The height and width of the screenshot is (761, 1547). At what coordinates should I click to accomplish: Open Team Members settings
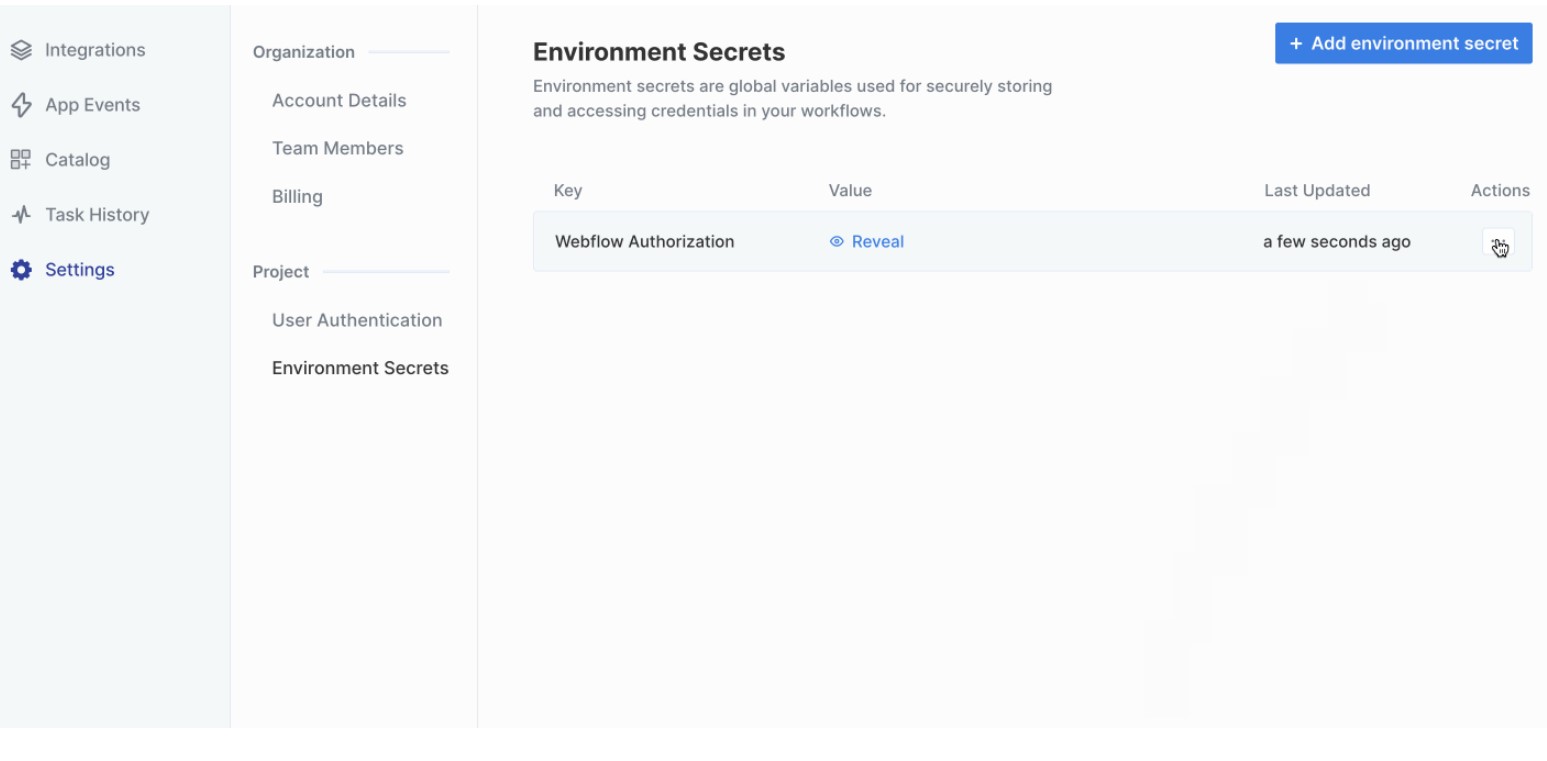pyautogui.click(x=338, y=149)
